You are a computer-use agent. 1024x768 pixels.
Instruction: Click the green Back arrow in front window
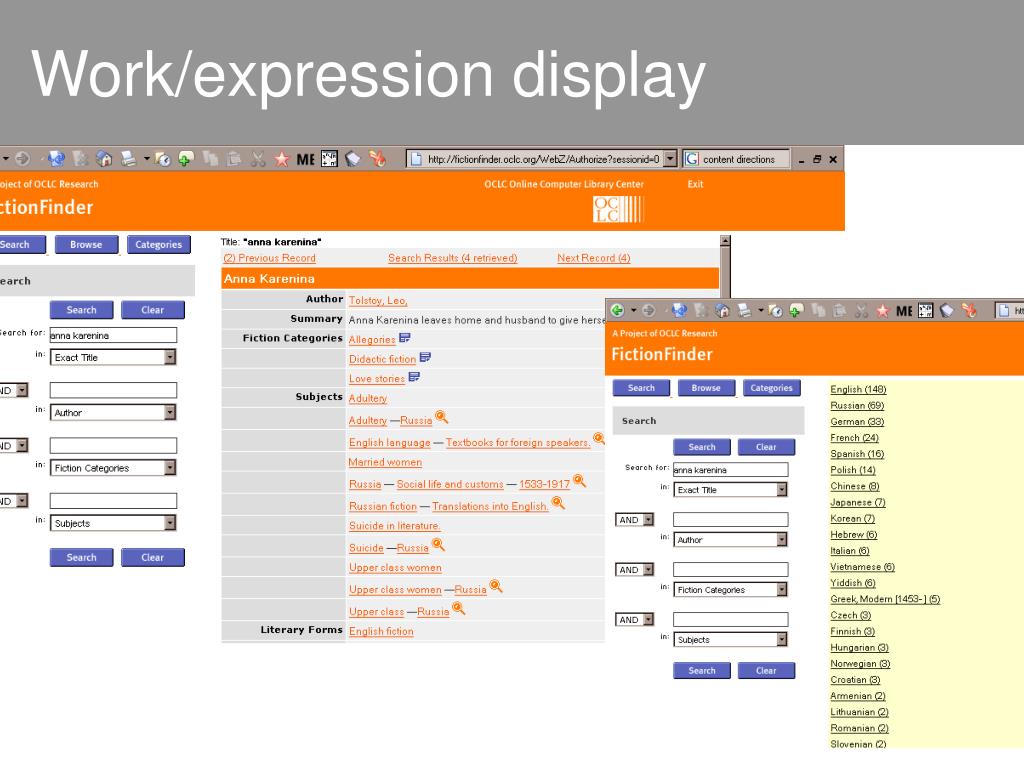tap(617, 310)
